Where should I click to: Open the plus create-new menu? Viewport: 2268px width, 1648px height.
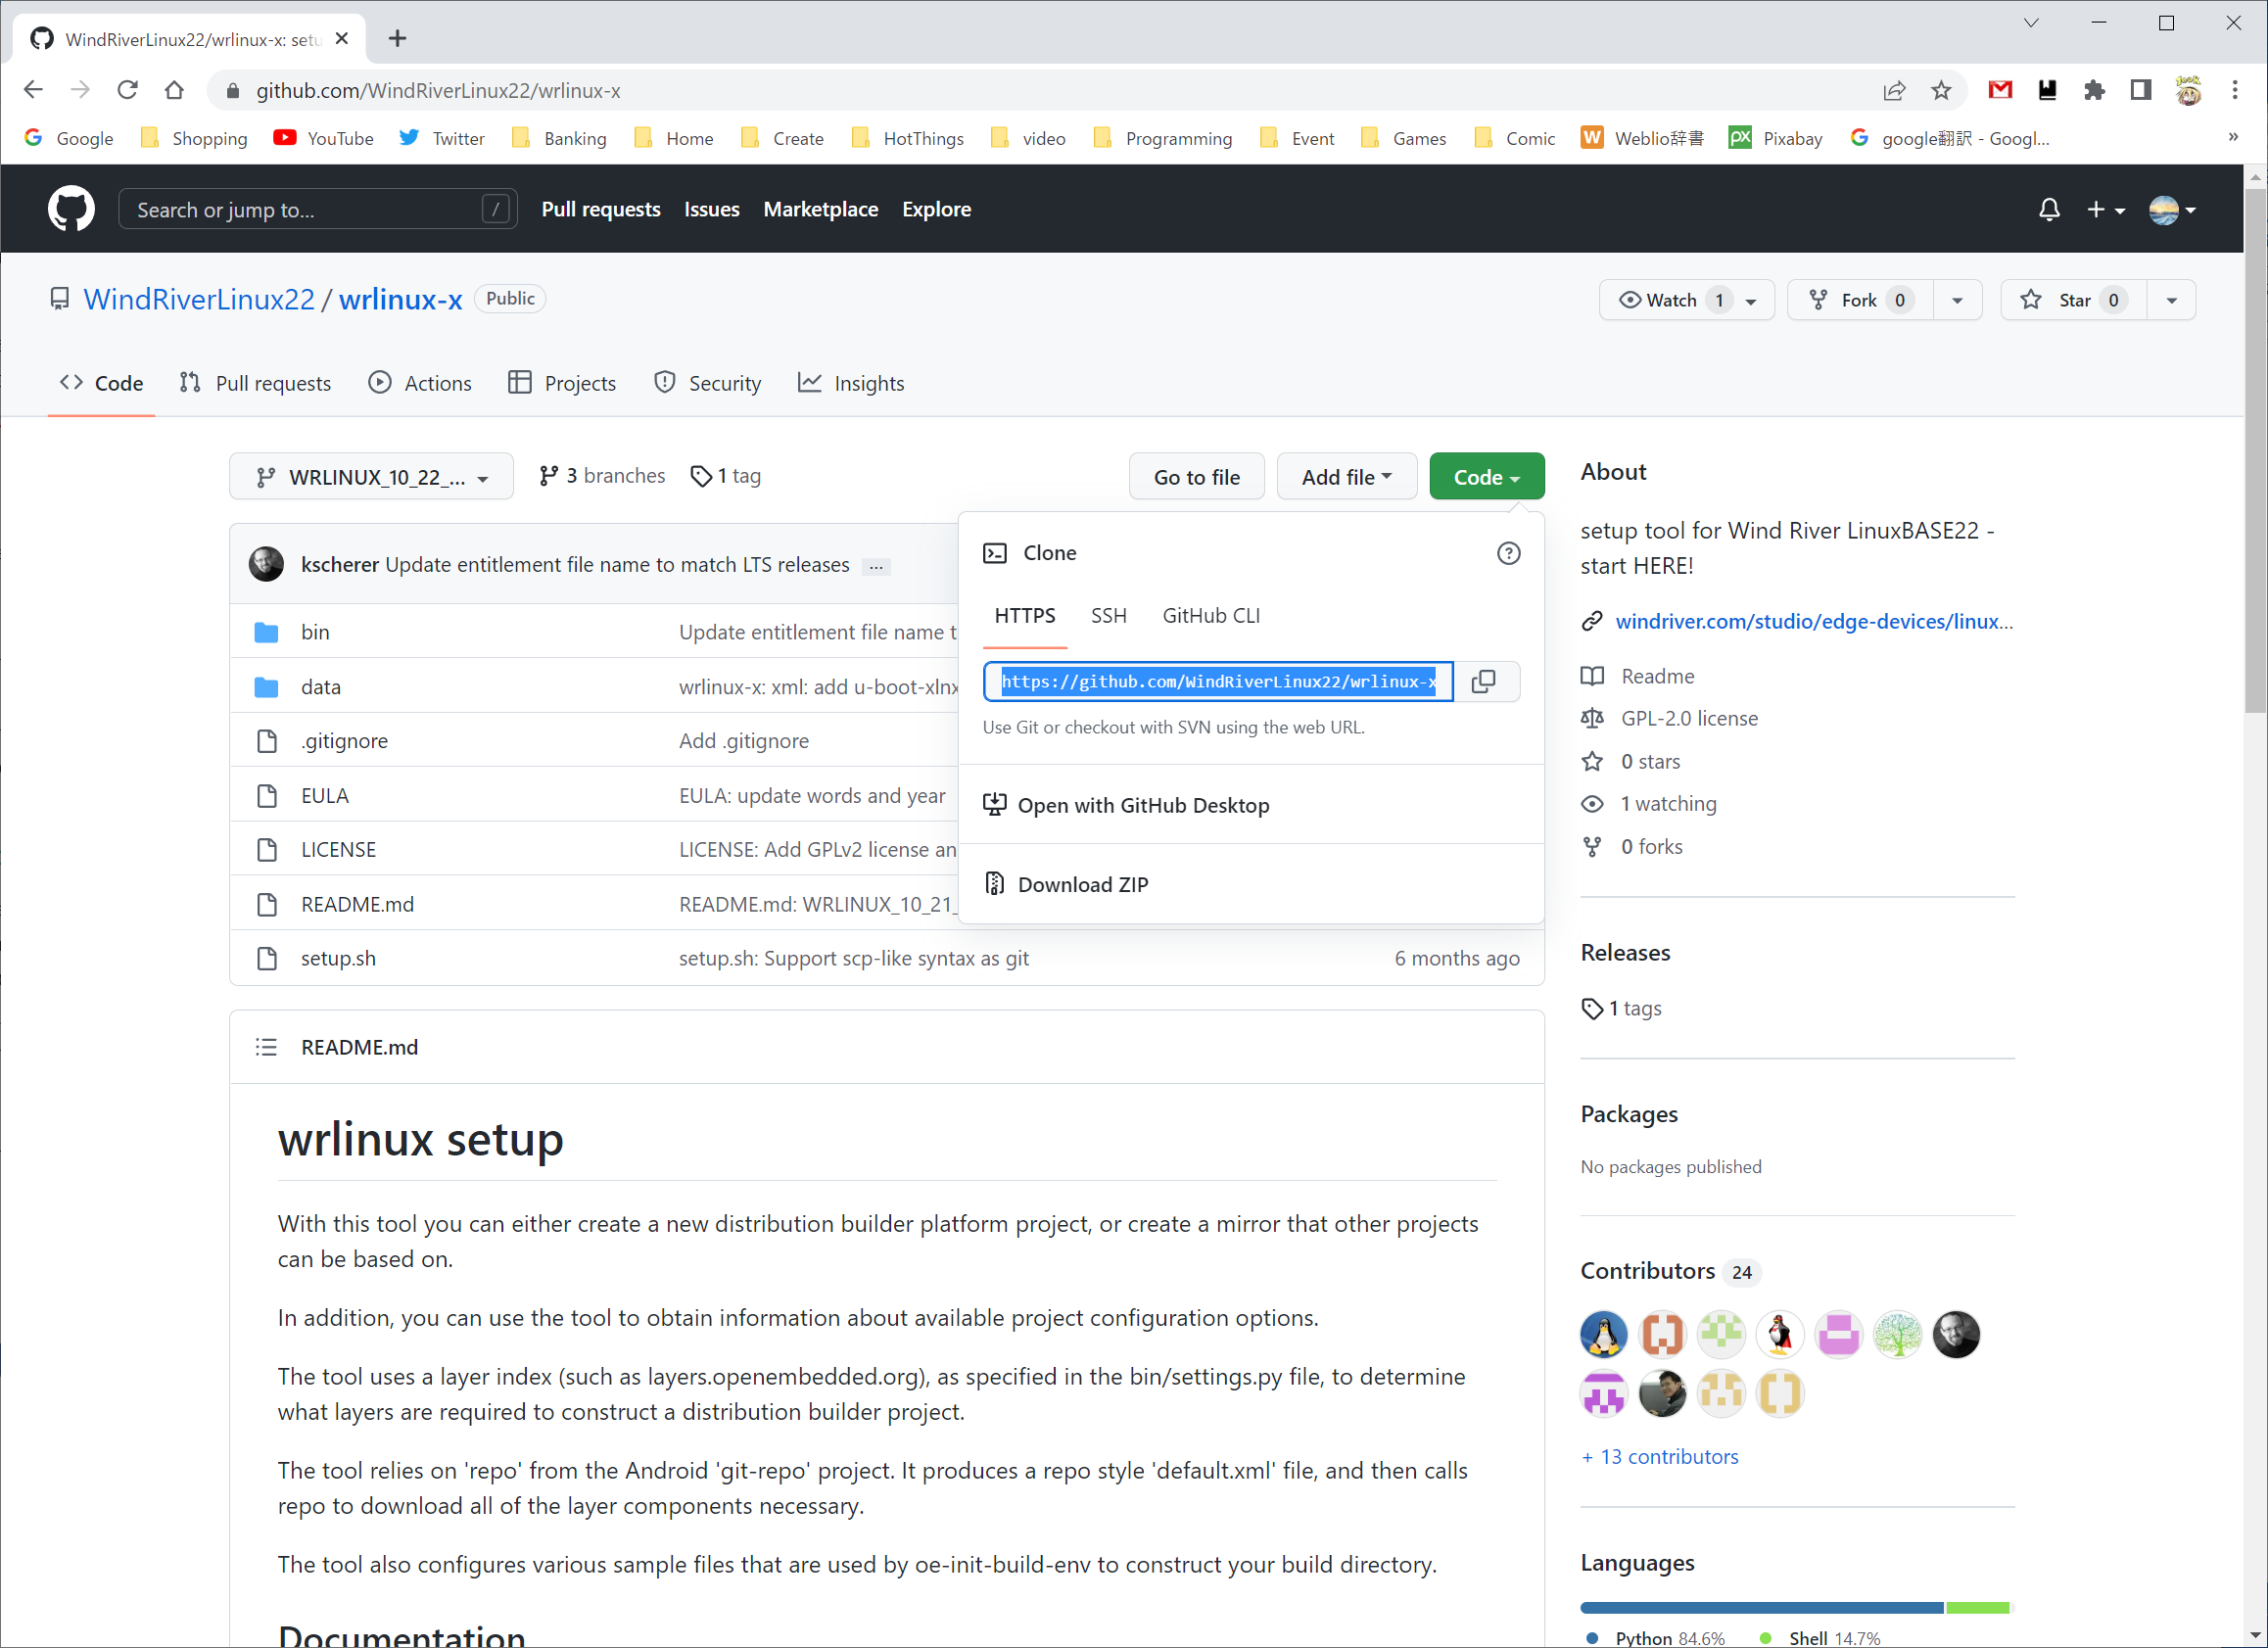point(2105,209)
